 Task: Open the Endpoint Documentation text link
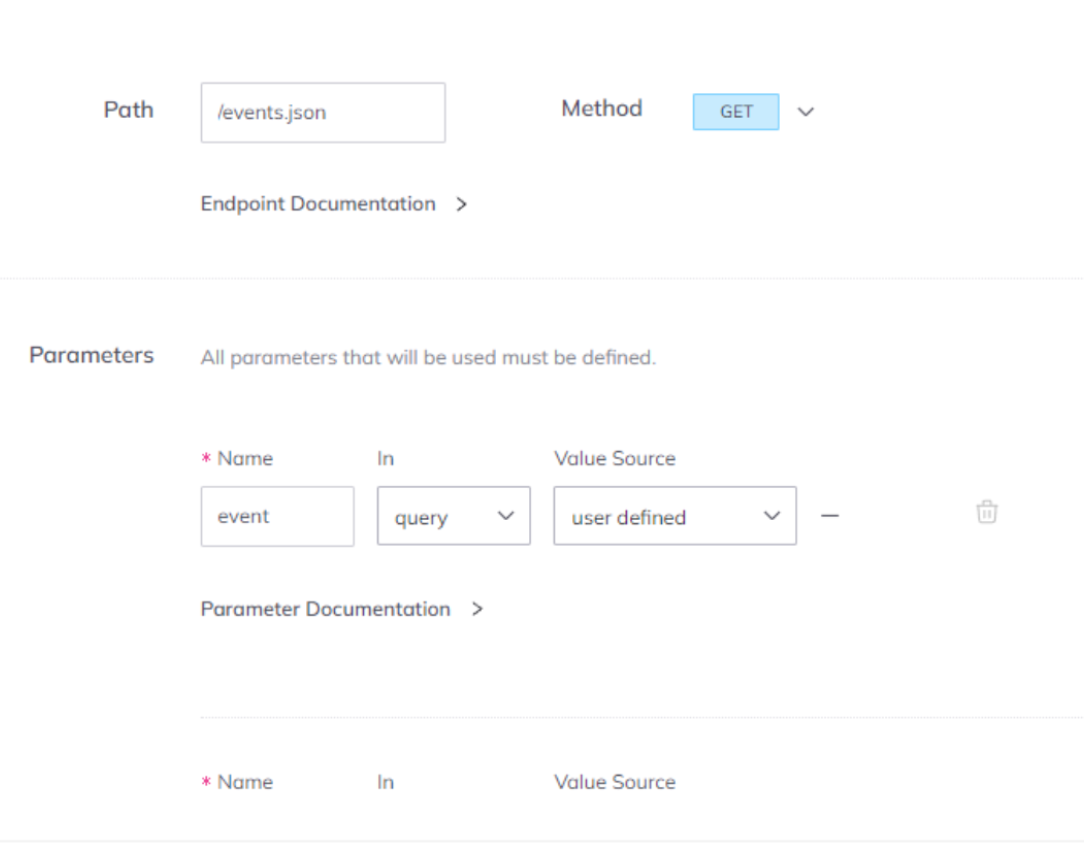[x=318, y=204]
